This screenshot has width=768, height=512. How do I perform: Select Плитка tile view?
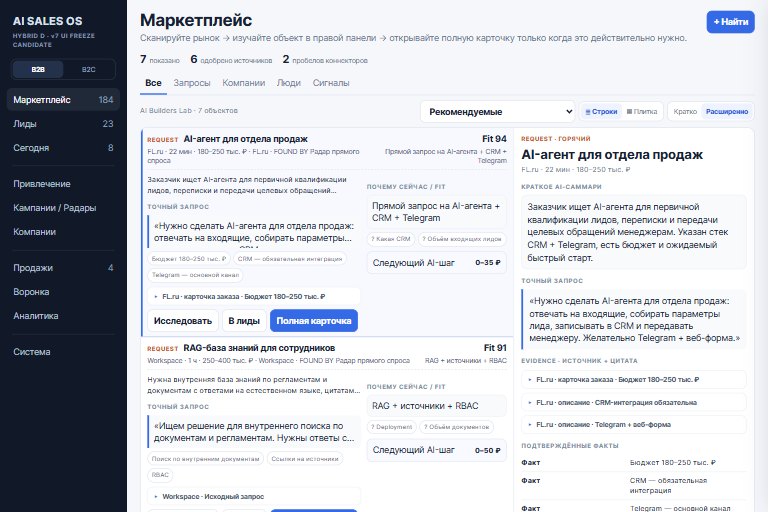642,112
